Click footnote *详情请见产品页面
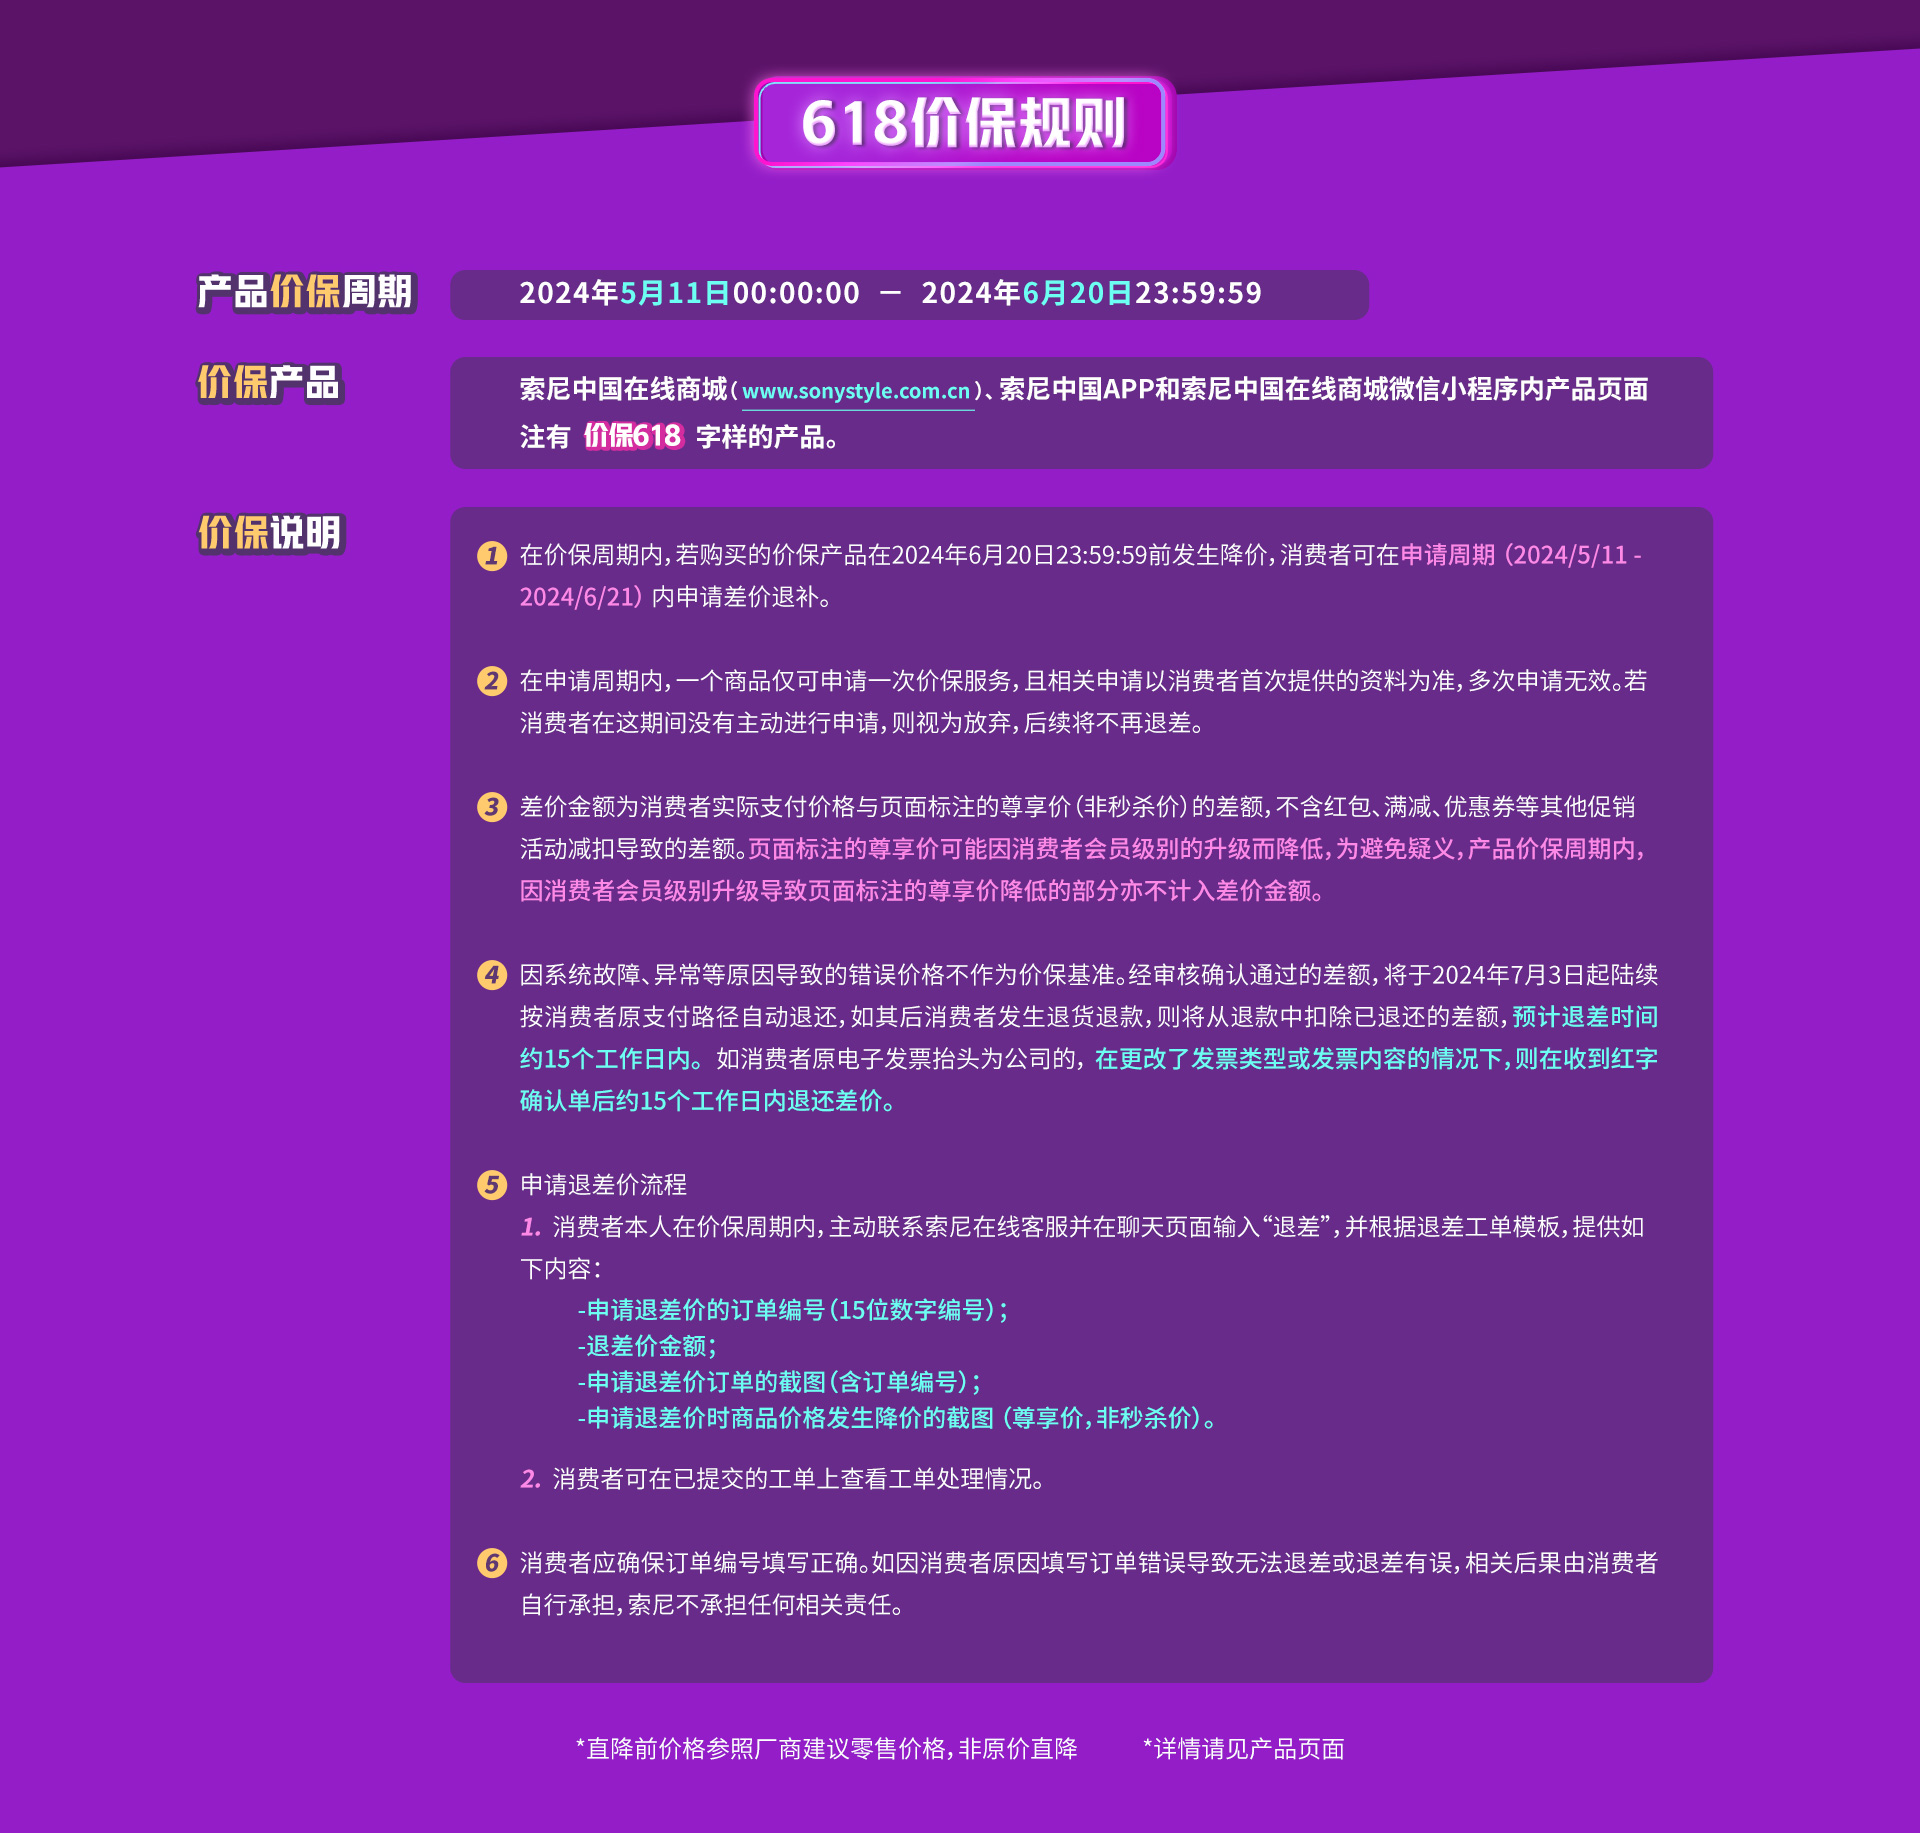1920x1833 pixels. pos(1244,1749)
